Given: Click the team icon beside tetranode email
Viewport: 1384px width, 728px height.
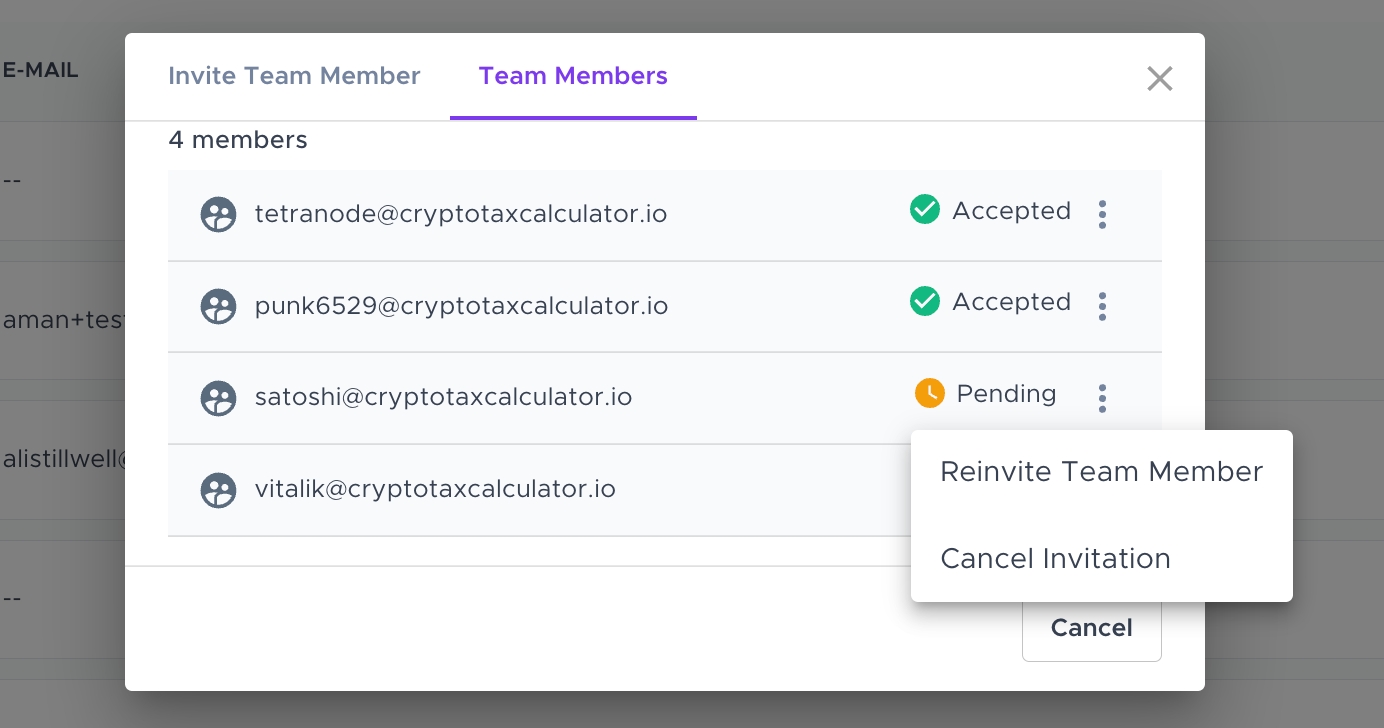Looking at the screenshot, I should click(x=219, y=215).
